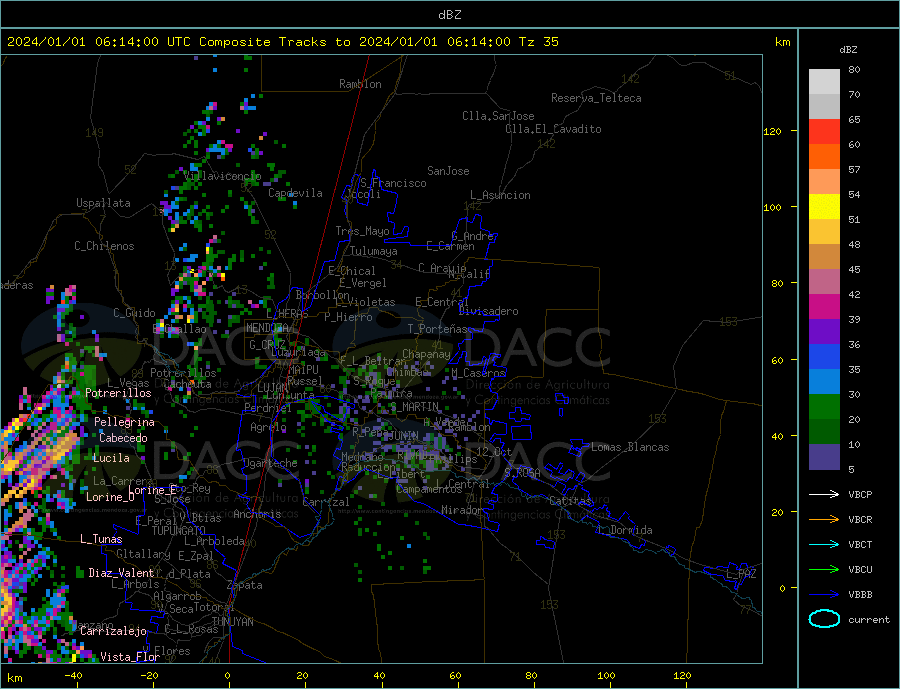Click the cyan 'current' ellipse symbol
Image resolution: width=900 pixels, height=689 pixels.
point(824,619)
